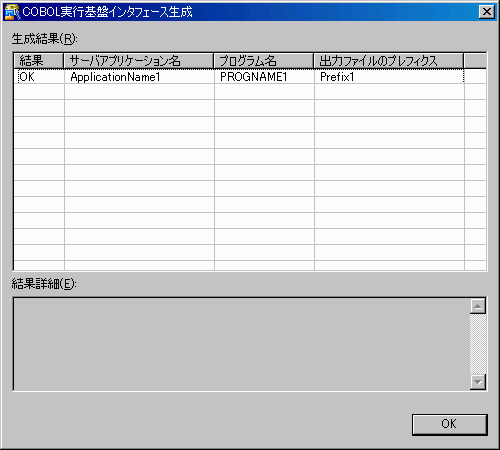500x450 pixels.
Task: Click the dialog title bar text
Action: point(107,12)
